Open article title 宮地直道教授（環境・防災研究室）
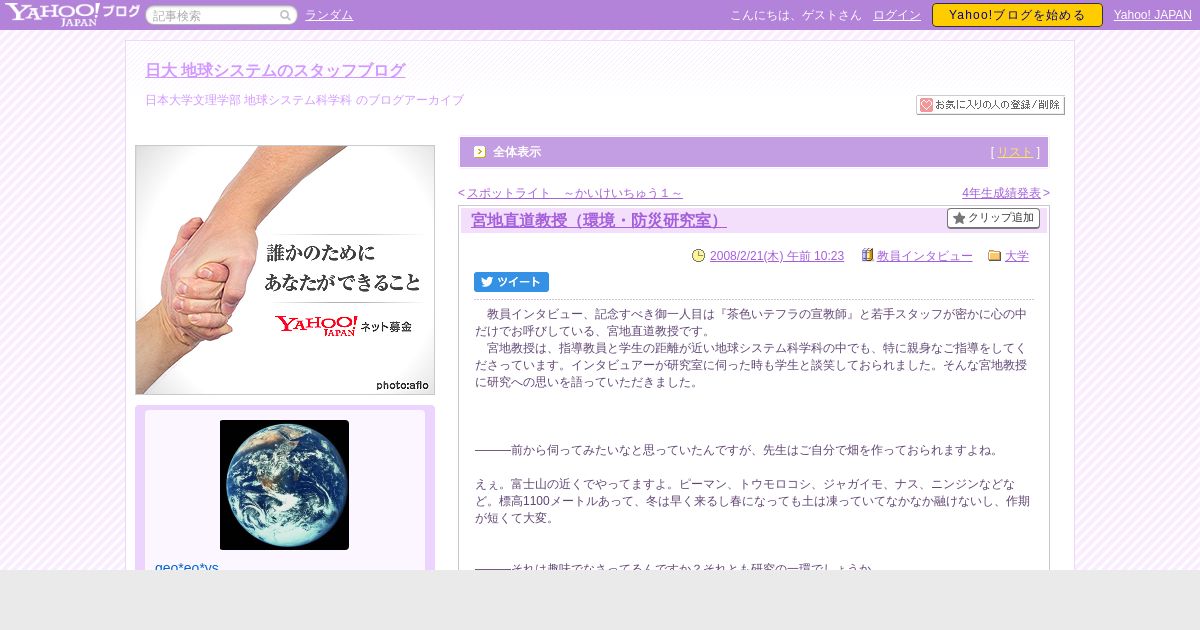The width and height of the screenshot is (1200, 630). (599, 220)
